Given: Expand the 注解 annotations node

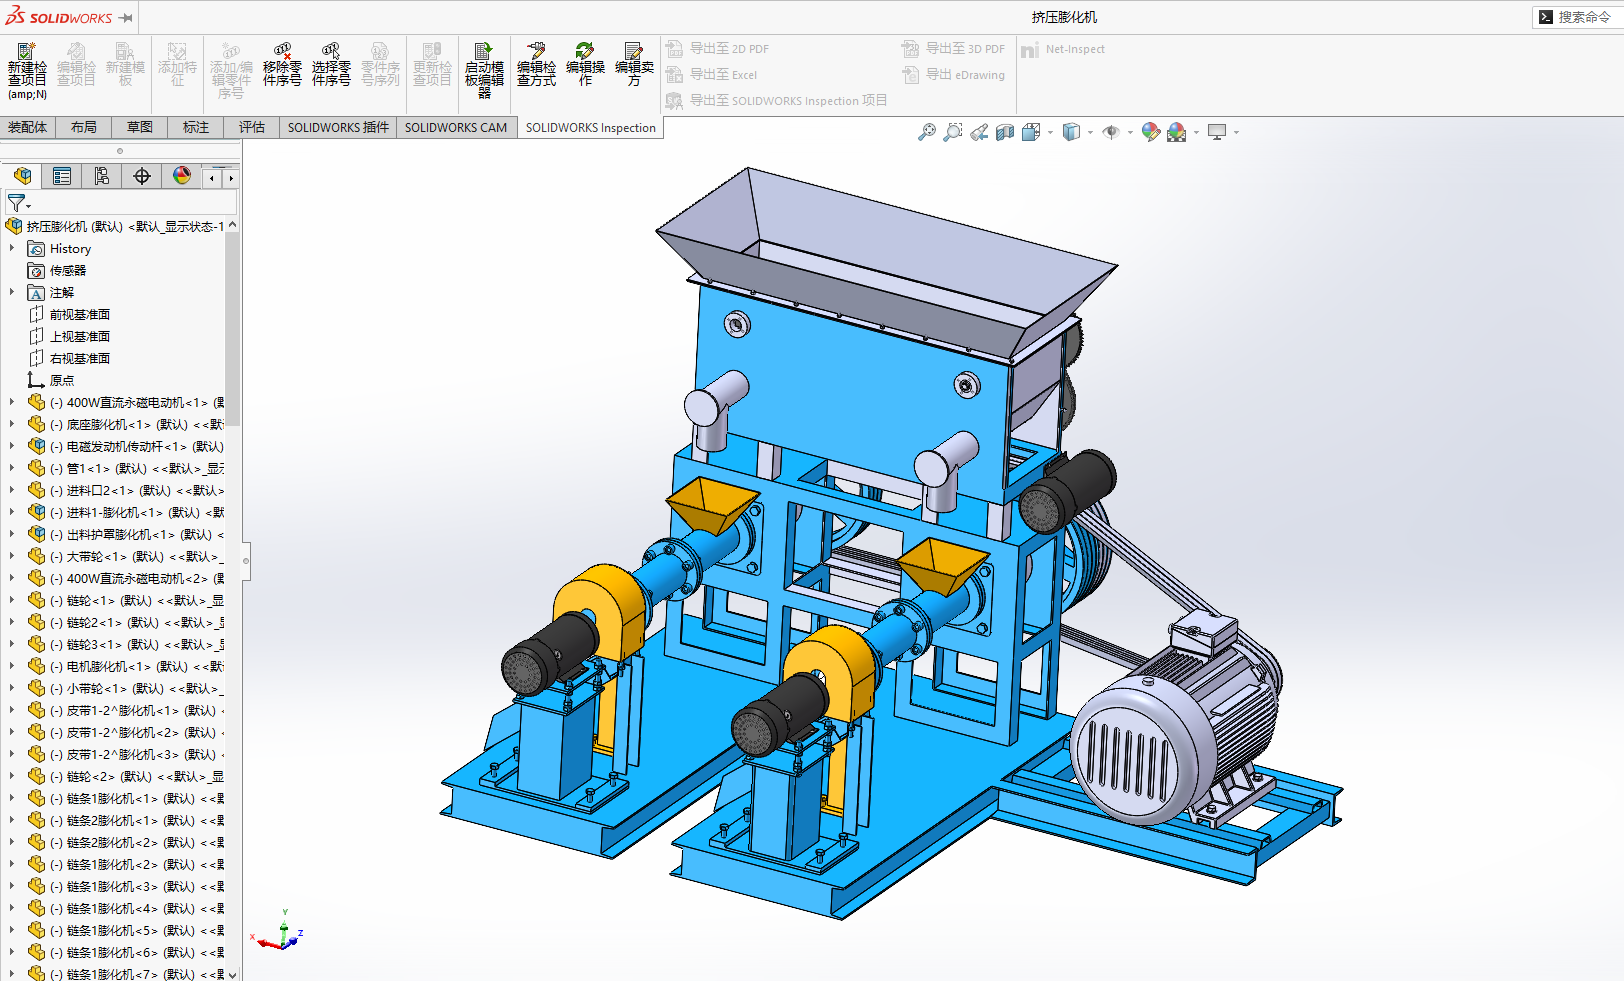Looking at the screenshot, I should 12,292.
